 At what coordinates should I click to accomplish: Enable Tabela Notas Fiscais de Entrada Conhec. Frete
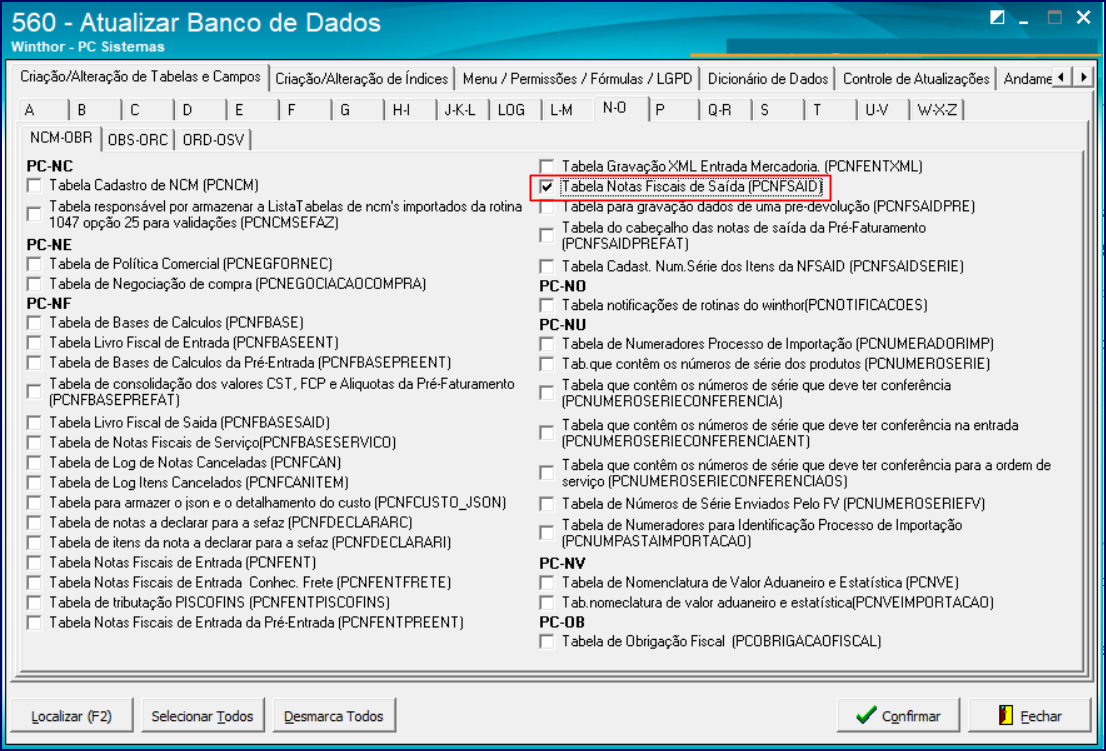(34, 582)
